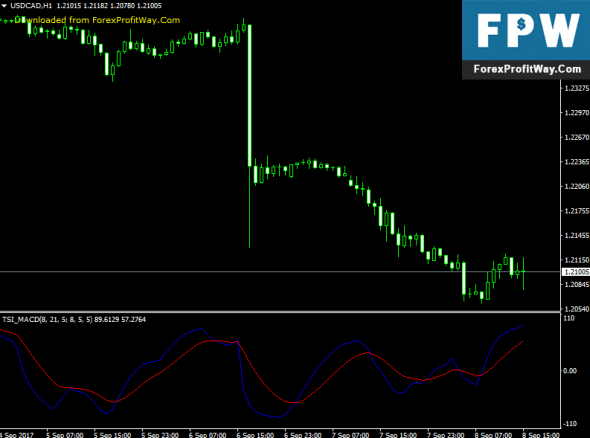Viewport: 590px width, 438px height.
Task: Click the 5 Sep 23:00 time label
Action: [160, 435]
